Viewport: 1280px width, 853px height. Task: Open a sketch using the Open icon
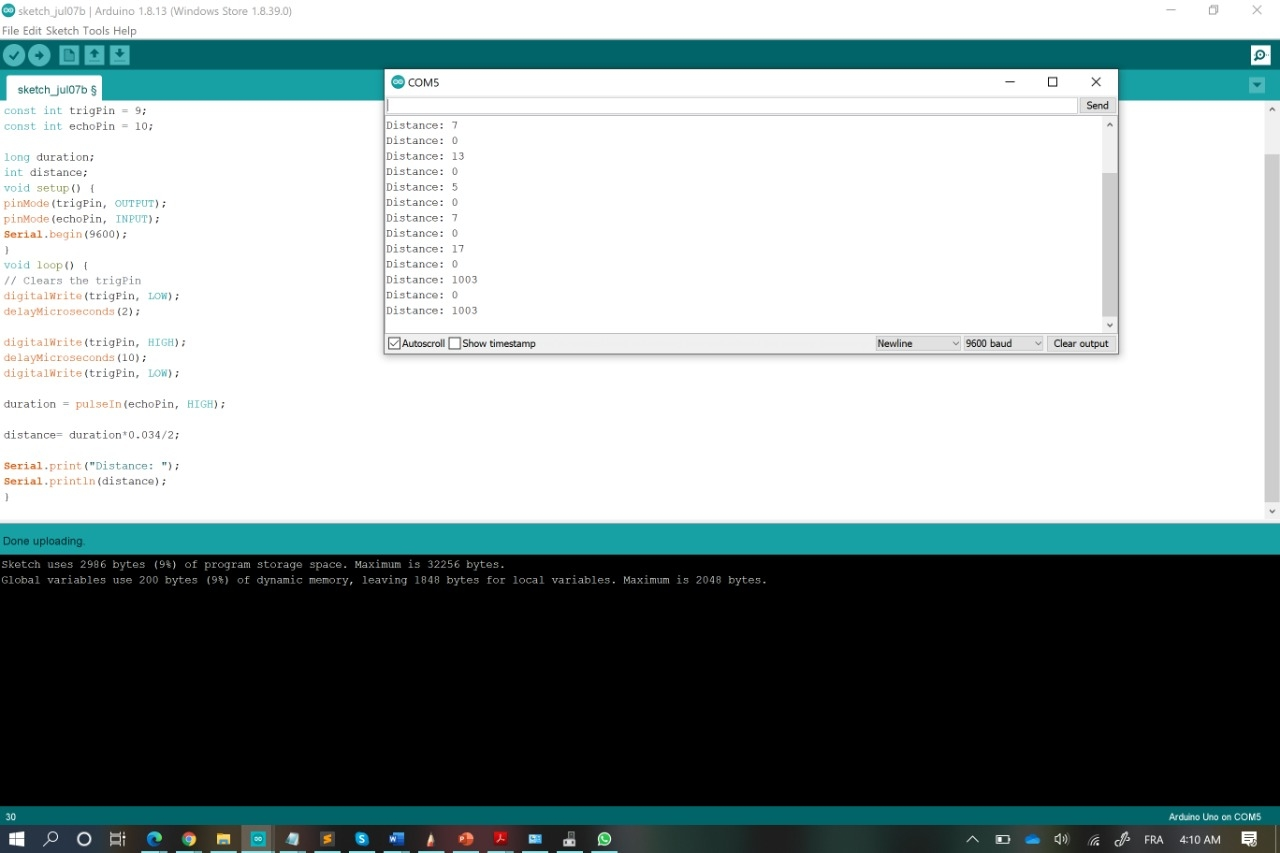tap(94, 56)
